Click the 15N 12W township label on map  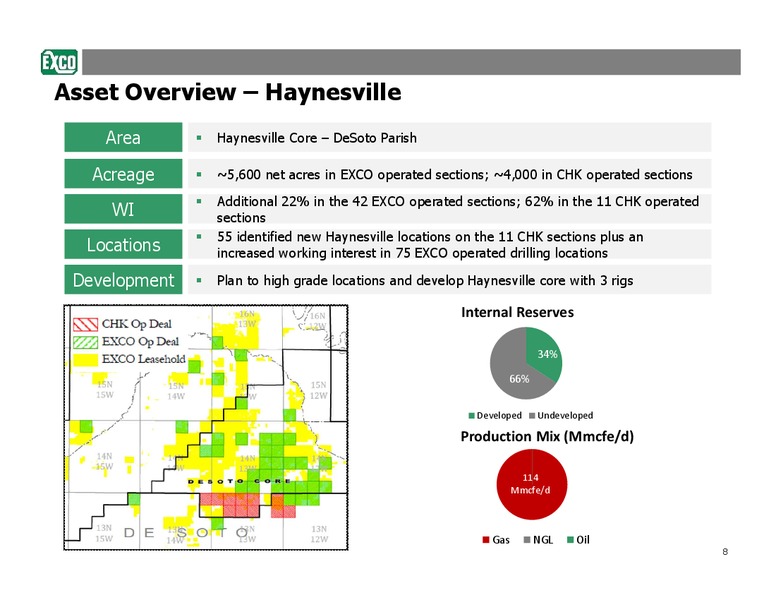point(318,390)
